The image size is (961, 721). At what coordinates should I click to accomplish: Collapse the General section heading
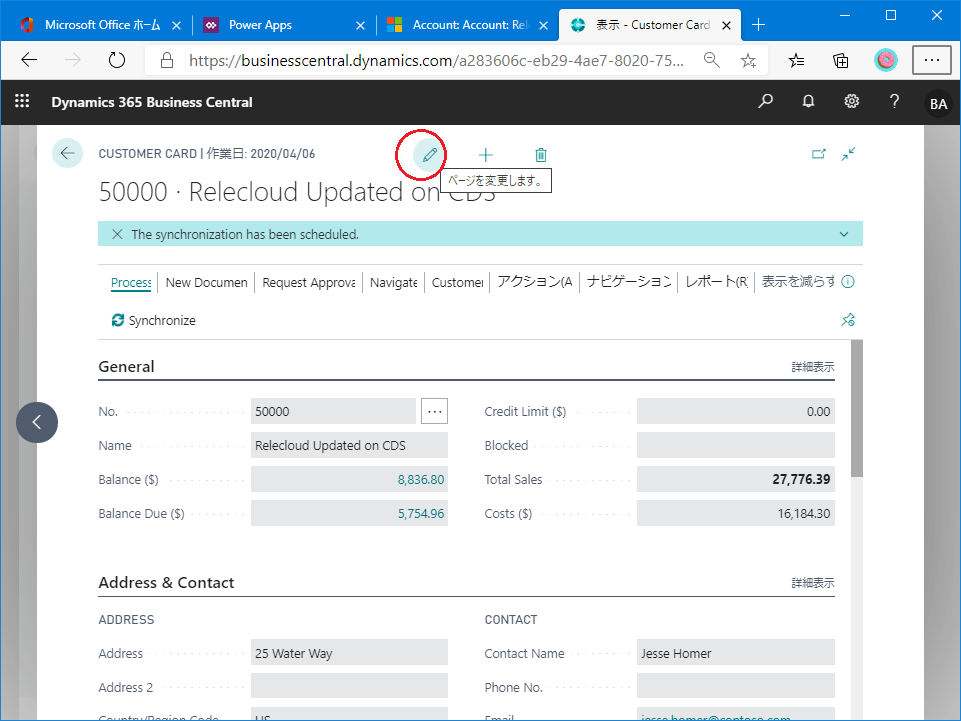126,367
